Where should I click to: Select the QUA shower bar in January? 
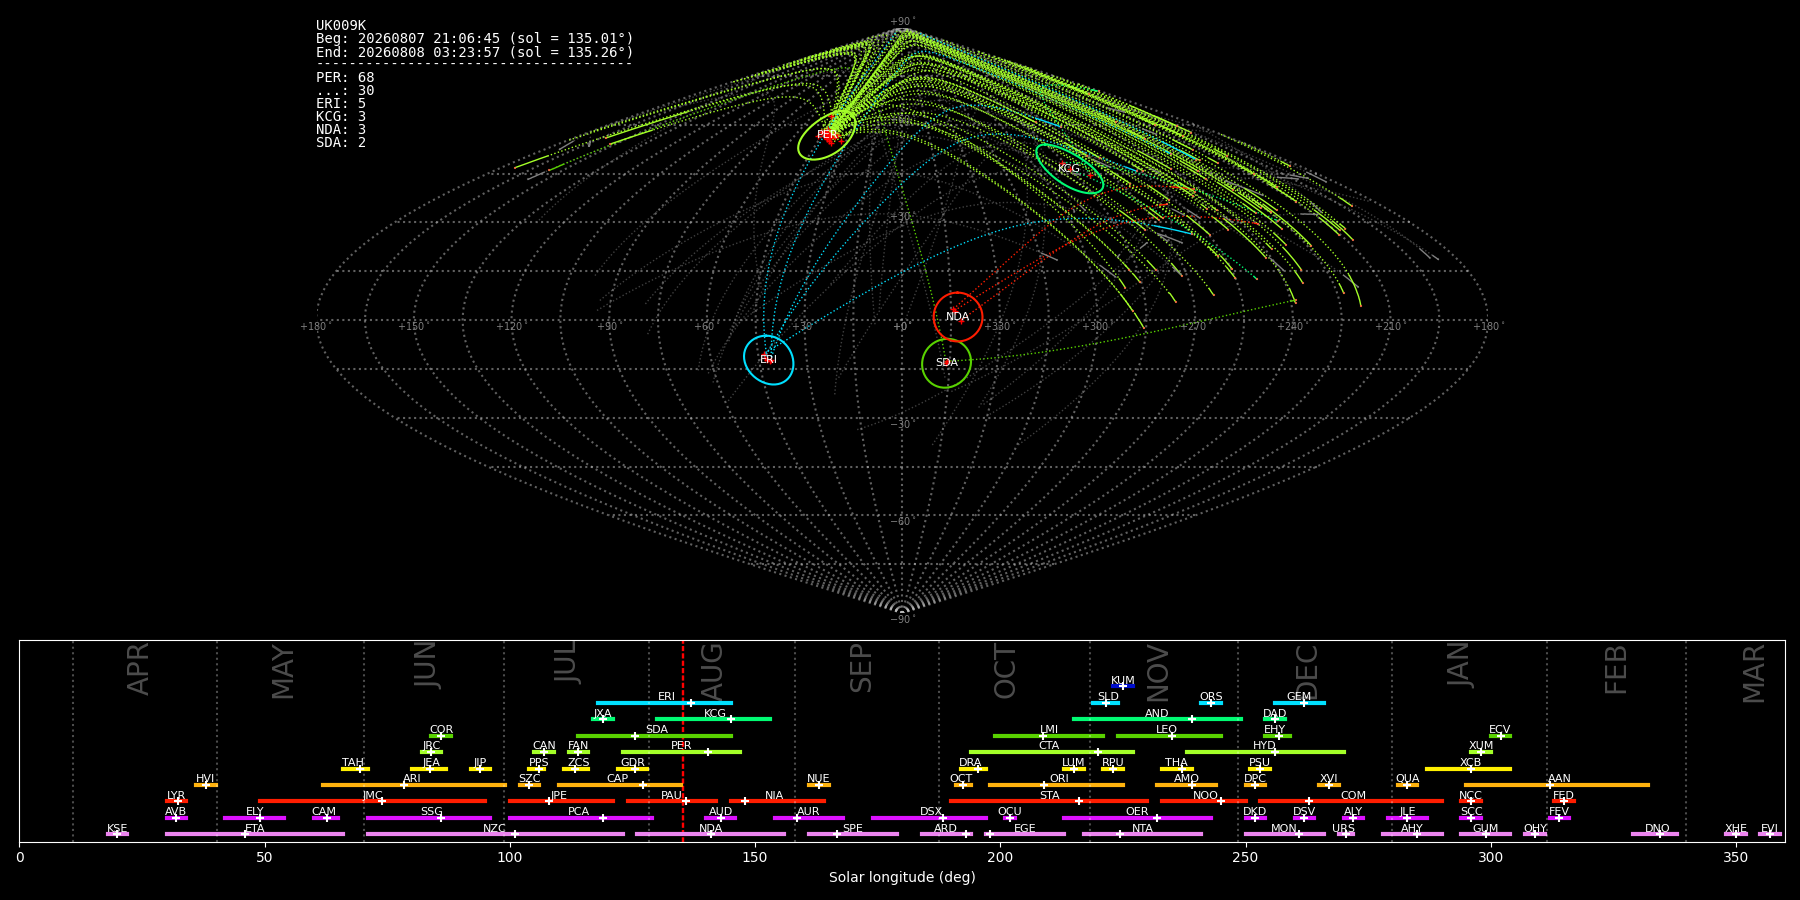coord(1407,785)
